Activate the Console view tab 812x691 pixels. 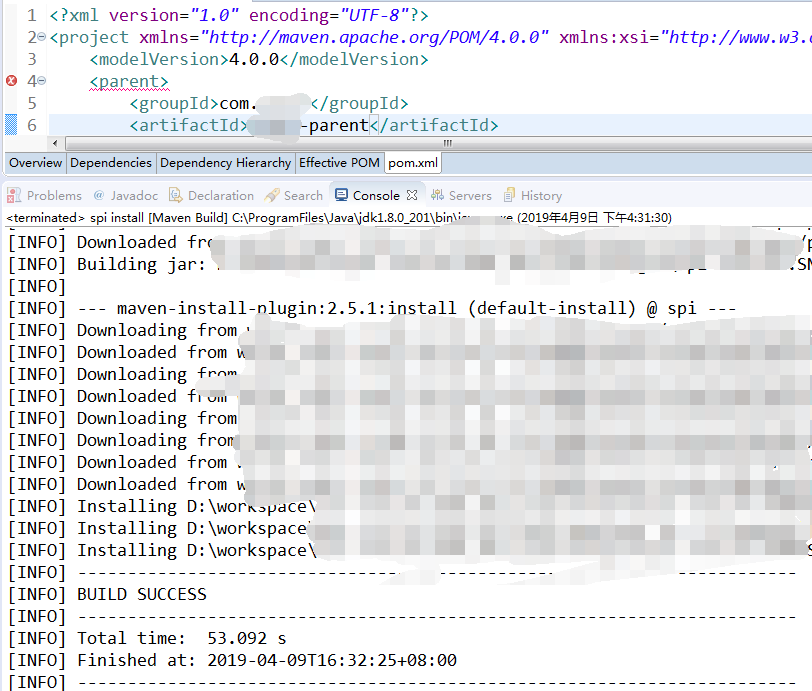375,195
